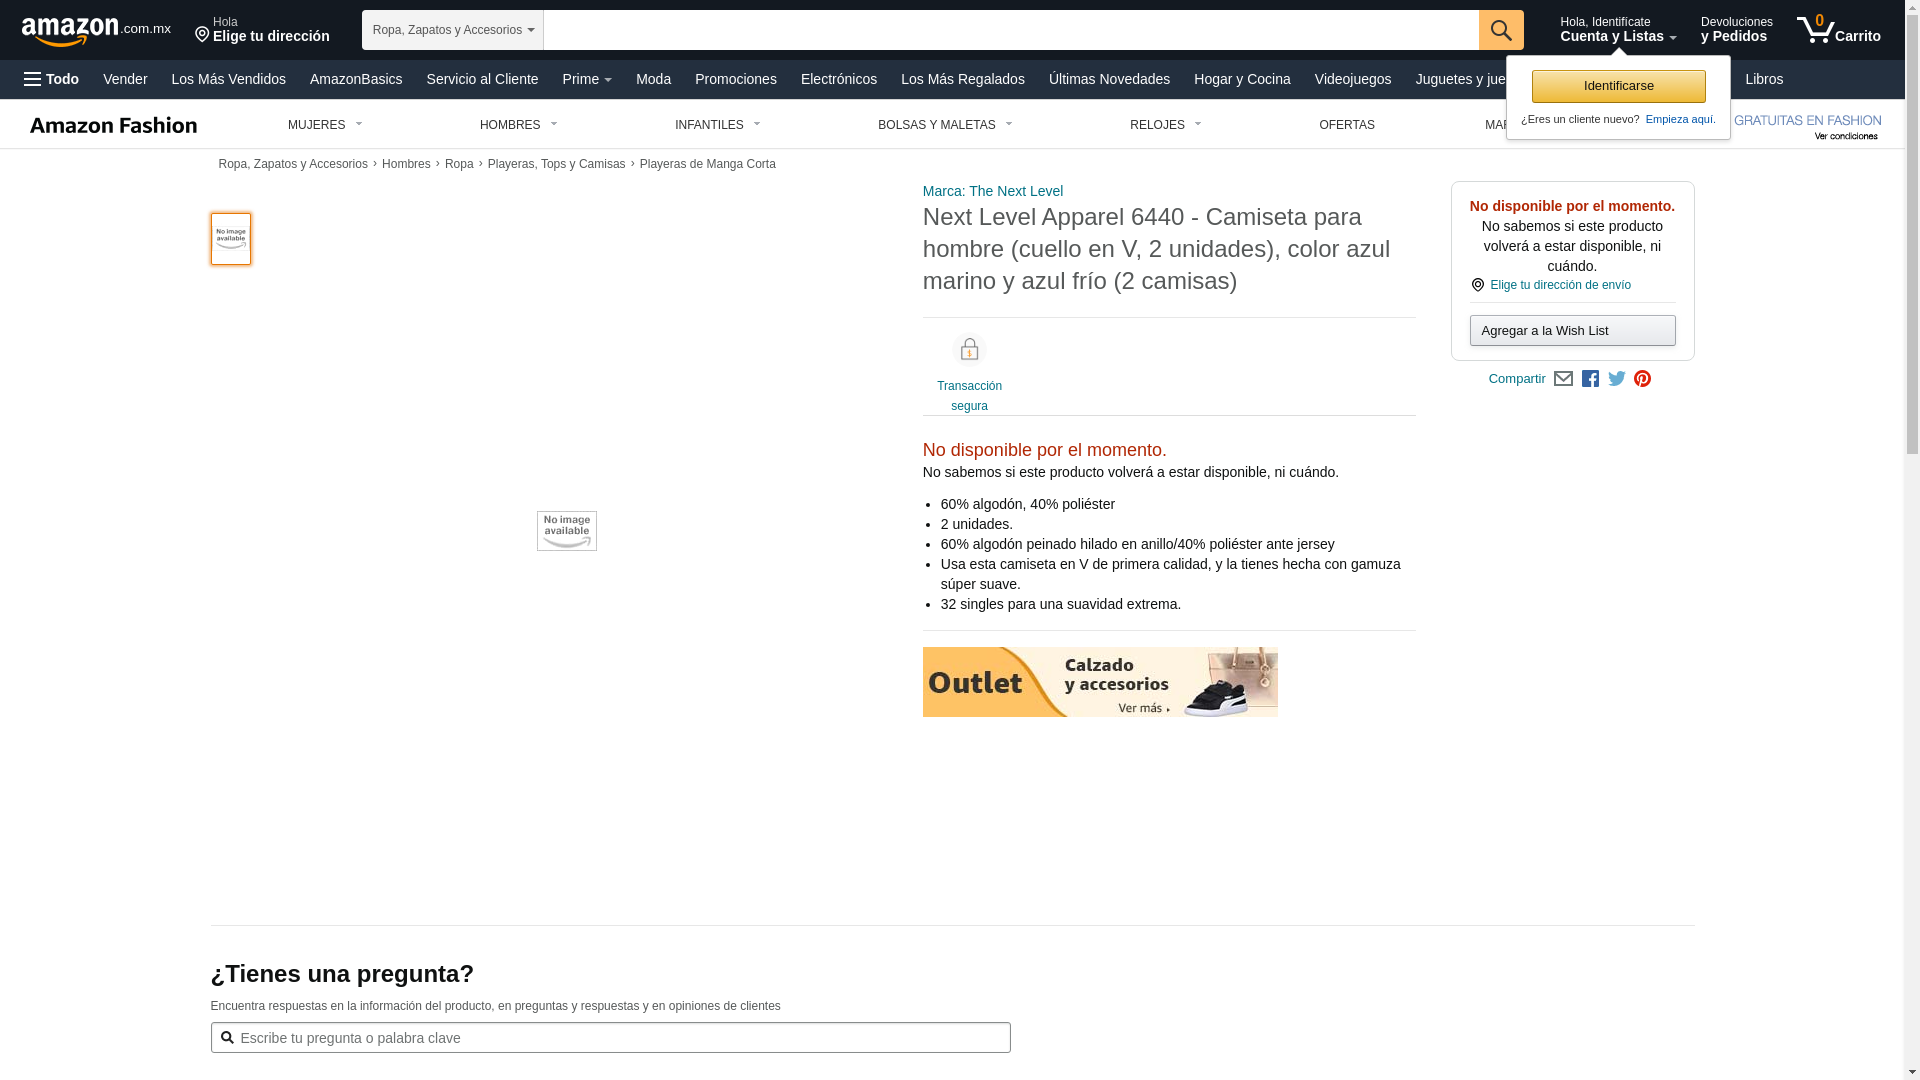Open the Todo hamburger menu
Screen dimensions: 1920x1080
tap(51, 79)
